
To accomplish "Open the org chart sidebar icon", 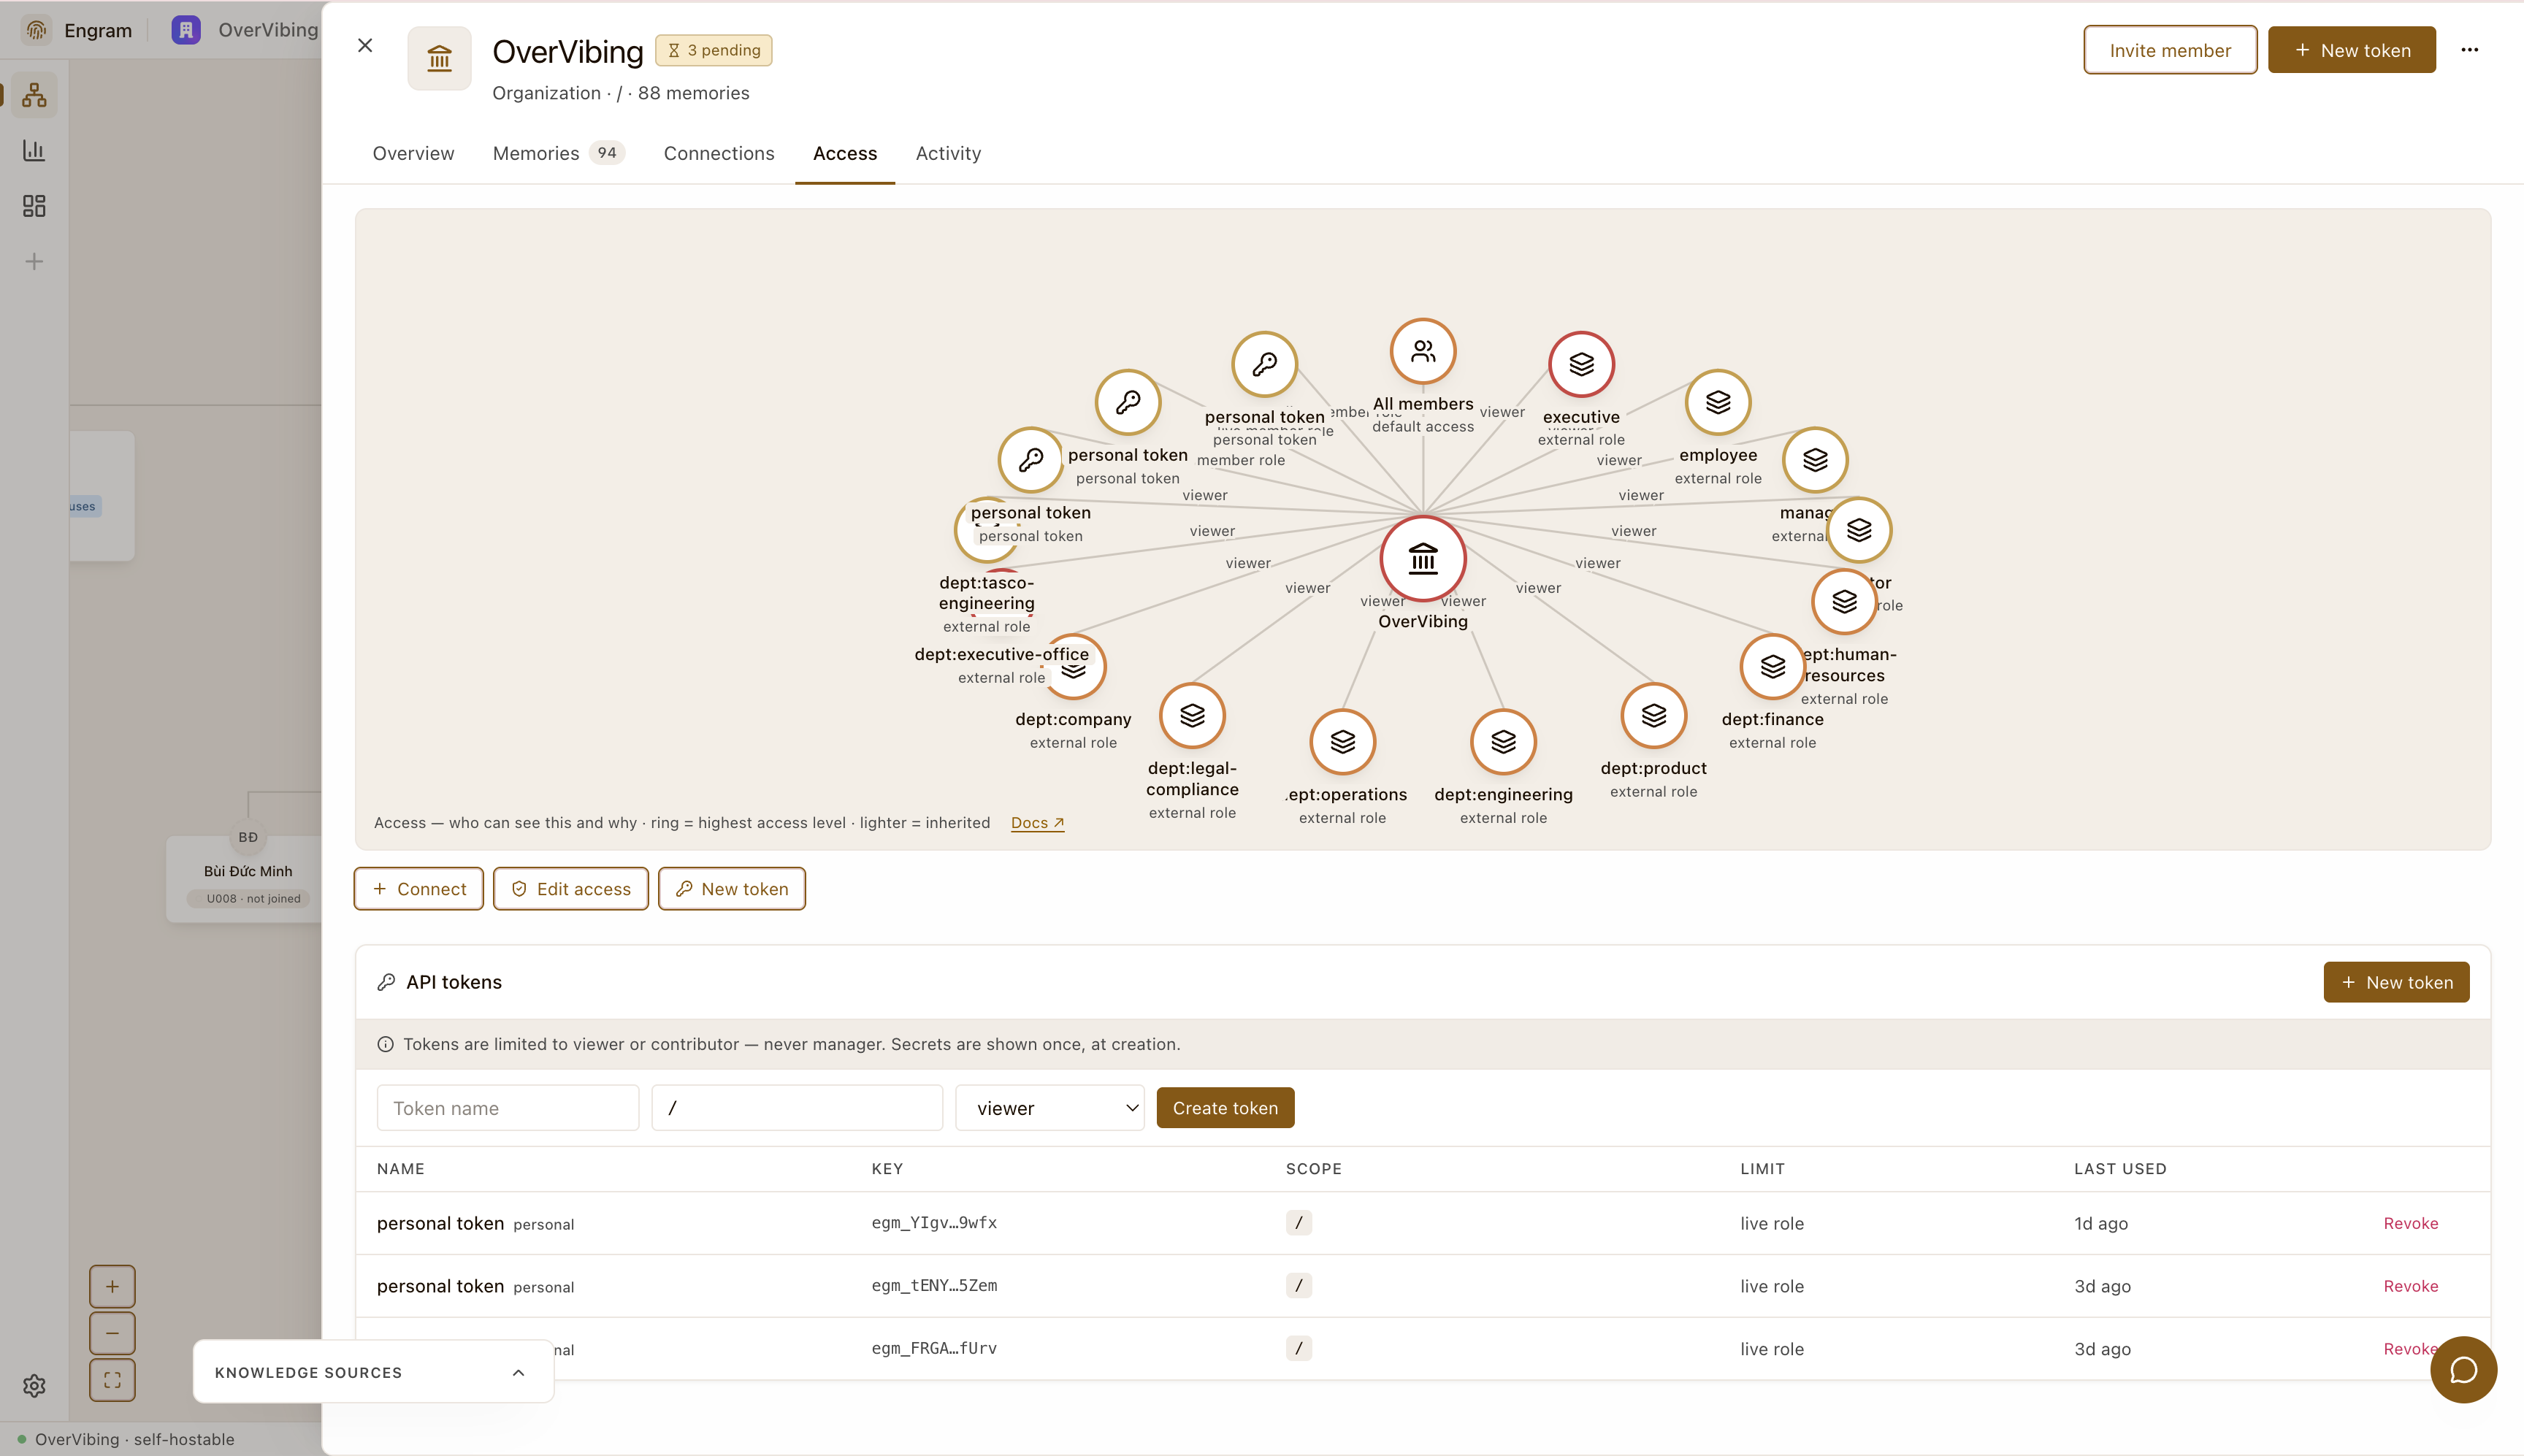I will tap(34, 95).
